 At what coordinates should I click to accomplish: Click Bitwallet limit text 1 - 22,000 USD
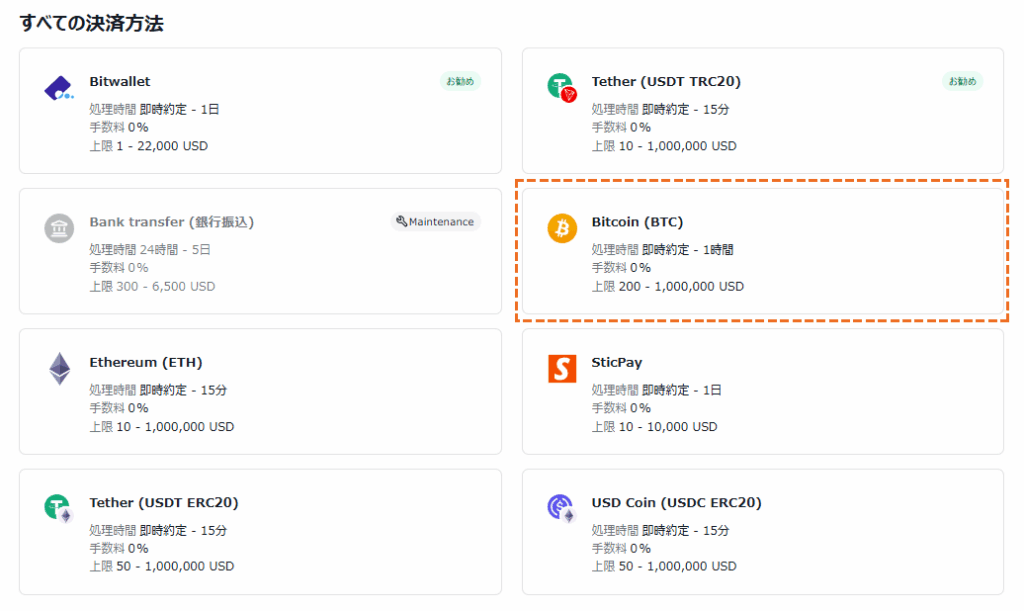point(162,146)
